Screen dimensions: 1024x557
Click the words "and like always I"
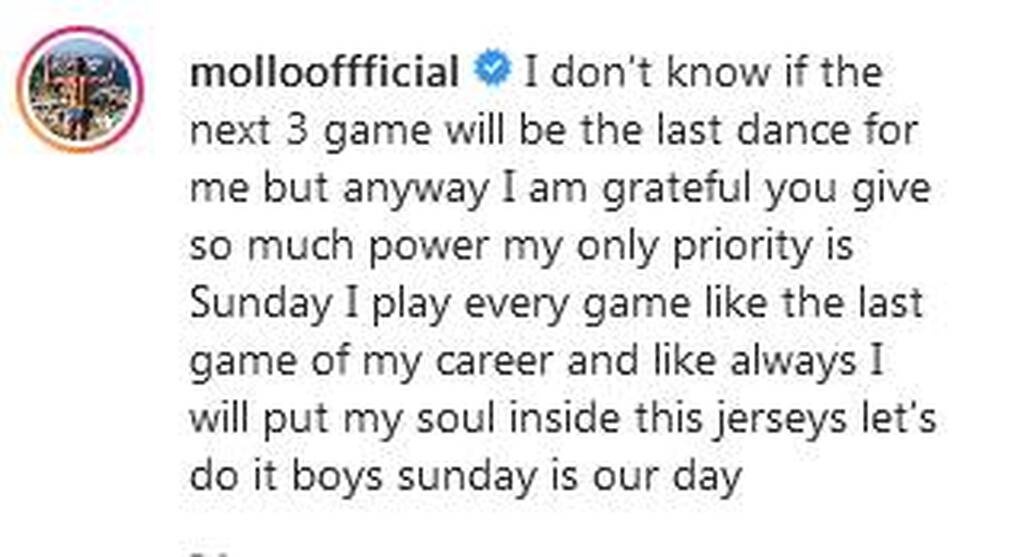[723, 361]
